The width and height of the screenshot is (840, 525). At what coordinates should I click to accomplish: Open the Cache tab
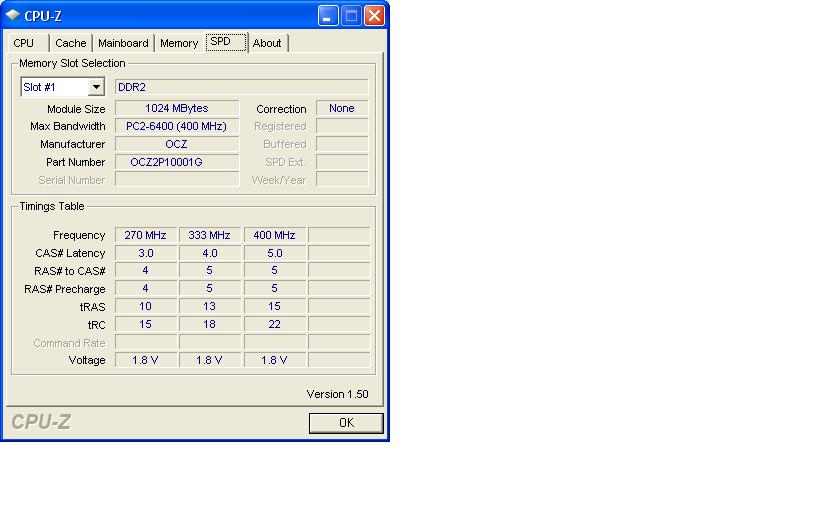click(71, 43)
